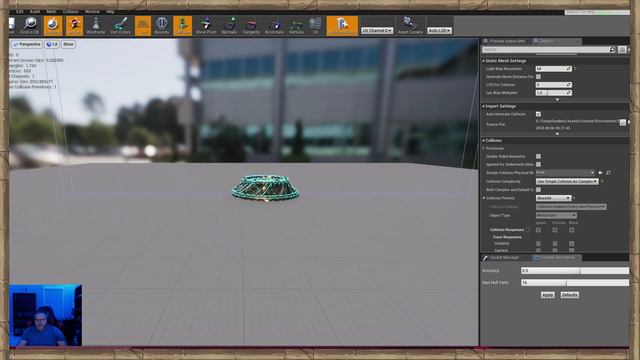640x360 pixels.
Task: Open the Mesh menu
Action: point(51,11)
